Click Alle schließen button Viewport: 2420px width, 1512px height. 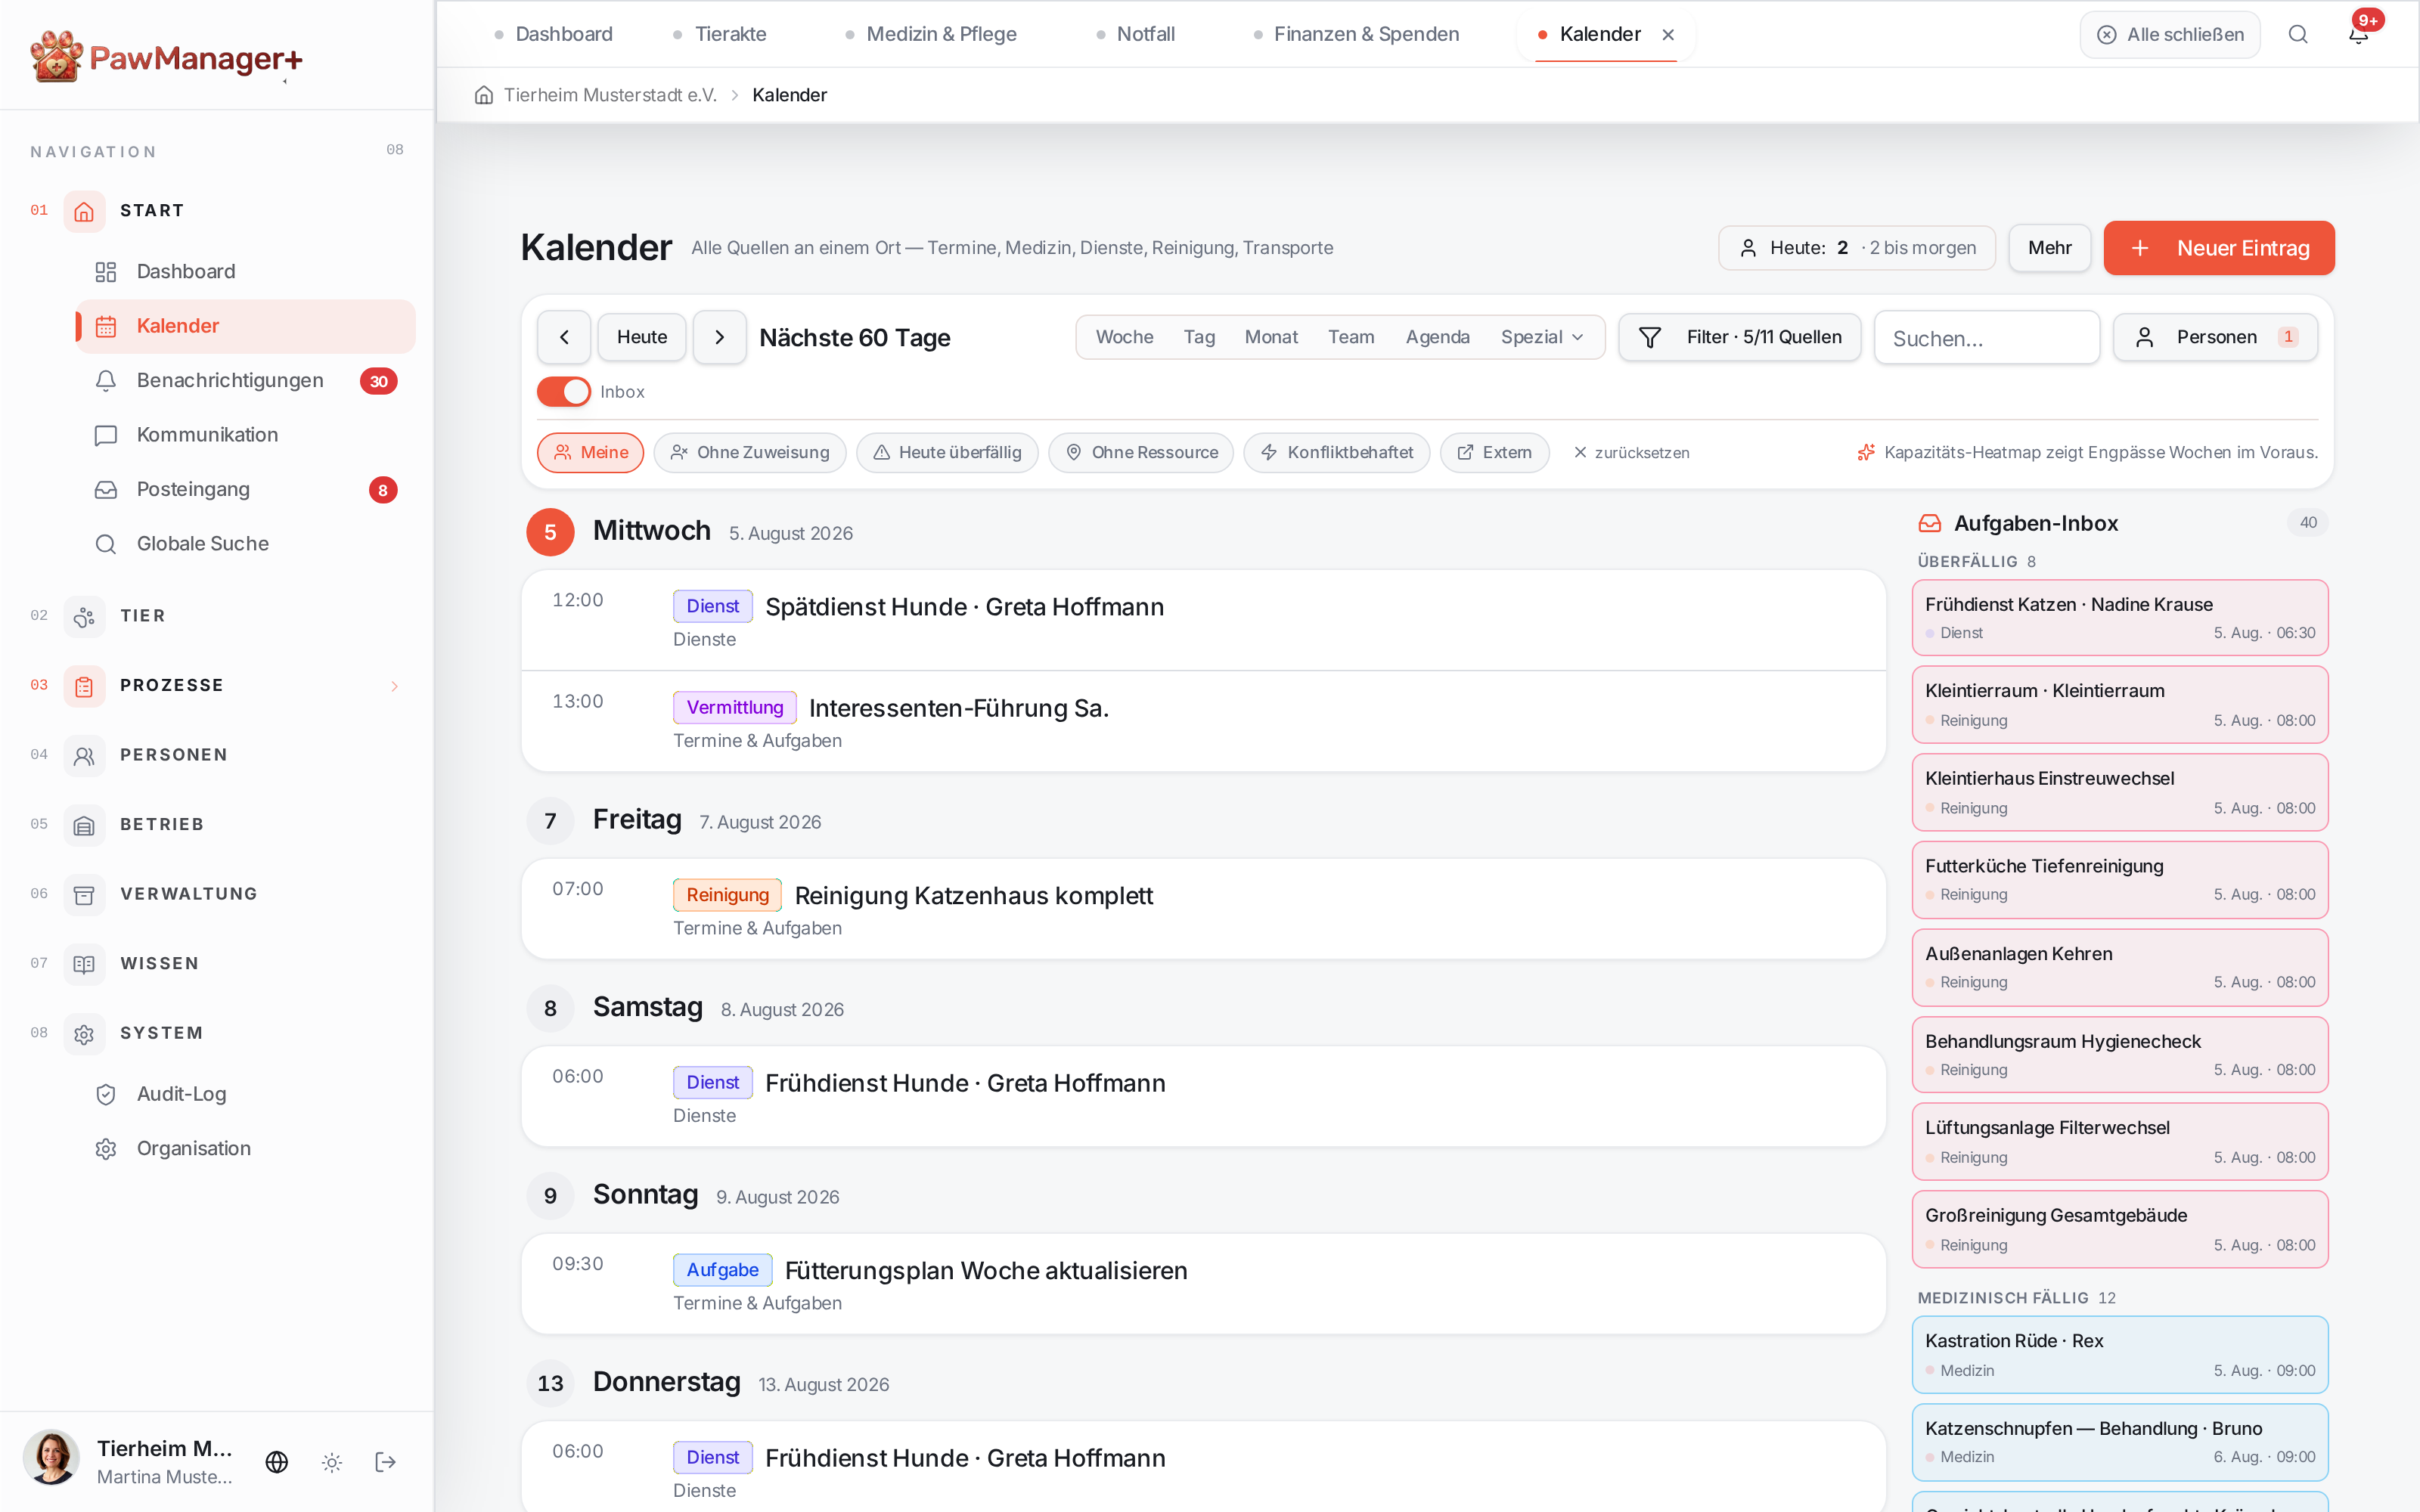point(2170,35)
